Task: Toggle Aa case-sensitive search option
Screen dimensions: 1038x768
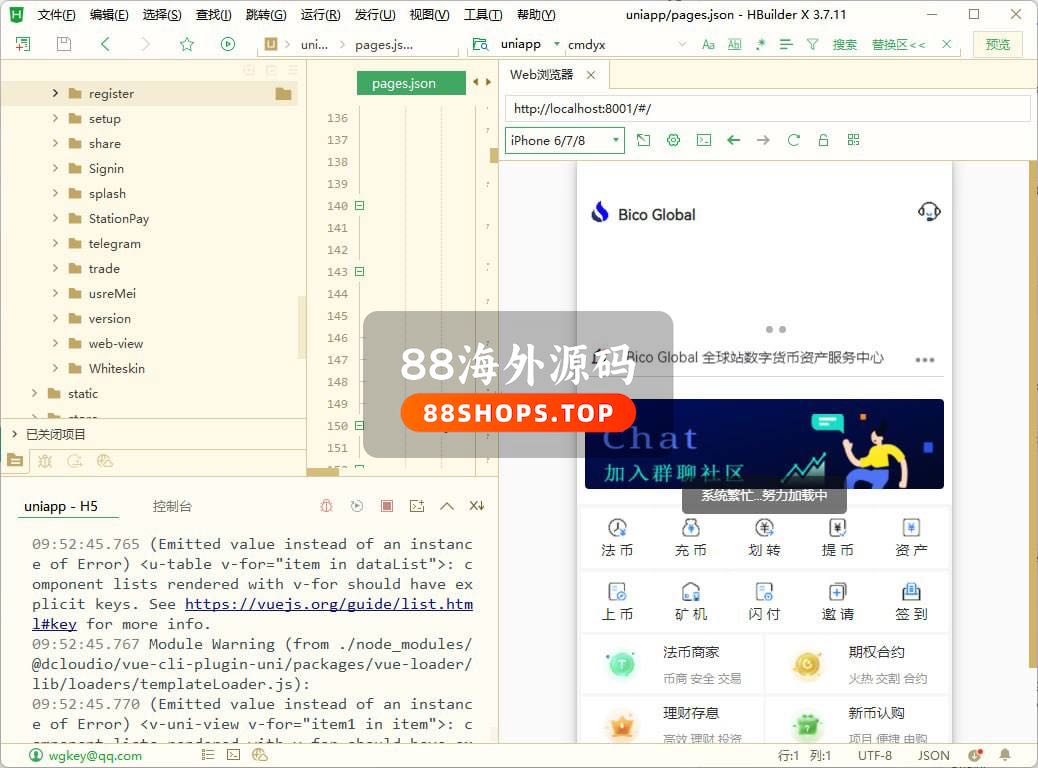Action: click(x=708, y=44)
